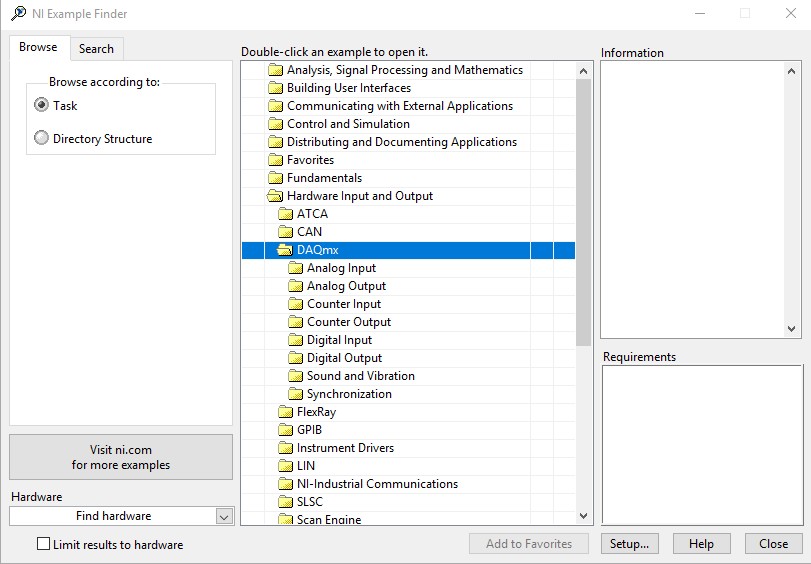The width and height of the screenshot is (811, 564).
Task: Click the Communicating with External Applications folder icon
Action: [x=276, y=106]
